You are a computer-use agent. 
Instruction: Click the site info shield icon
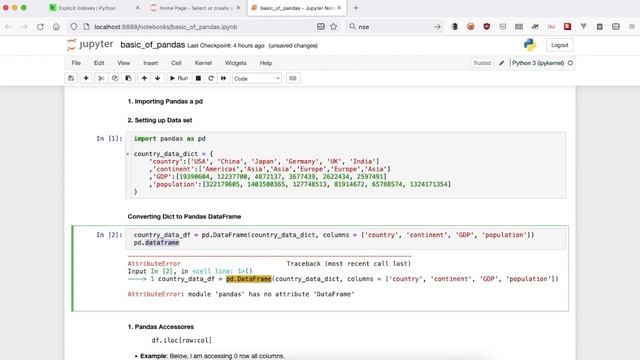73,27
